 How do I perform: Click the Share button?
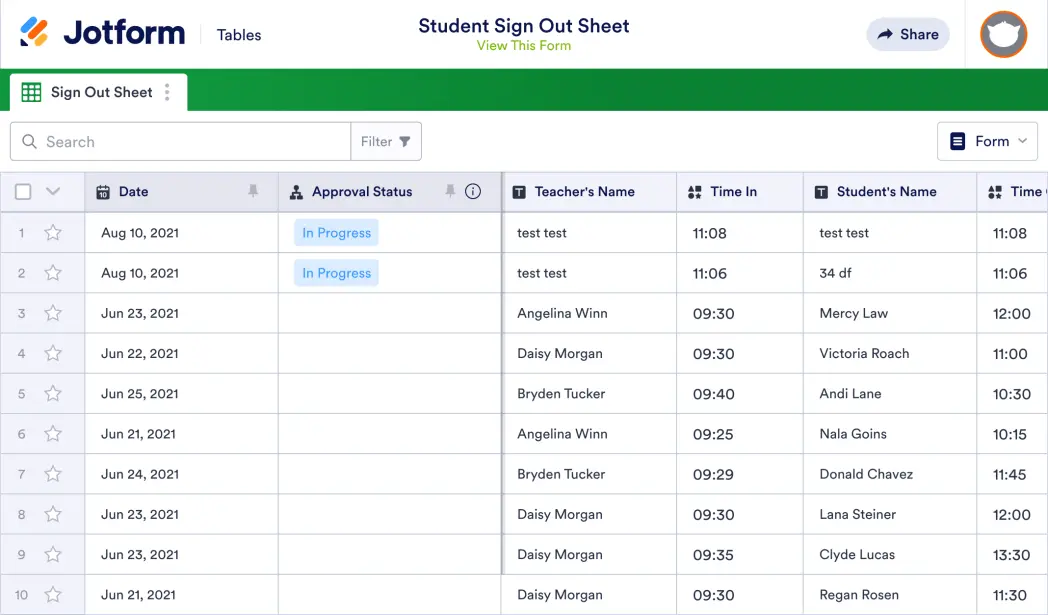pyautogui.click(x=907, y=34)
